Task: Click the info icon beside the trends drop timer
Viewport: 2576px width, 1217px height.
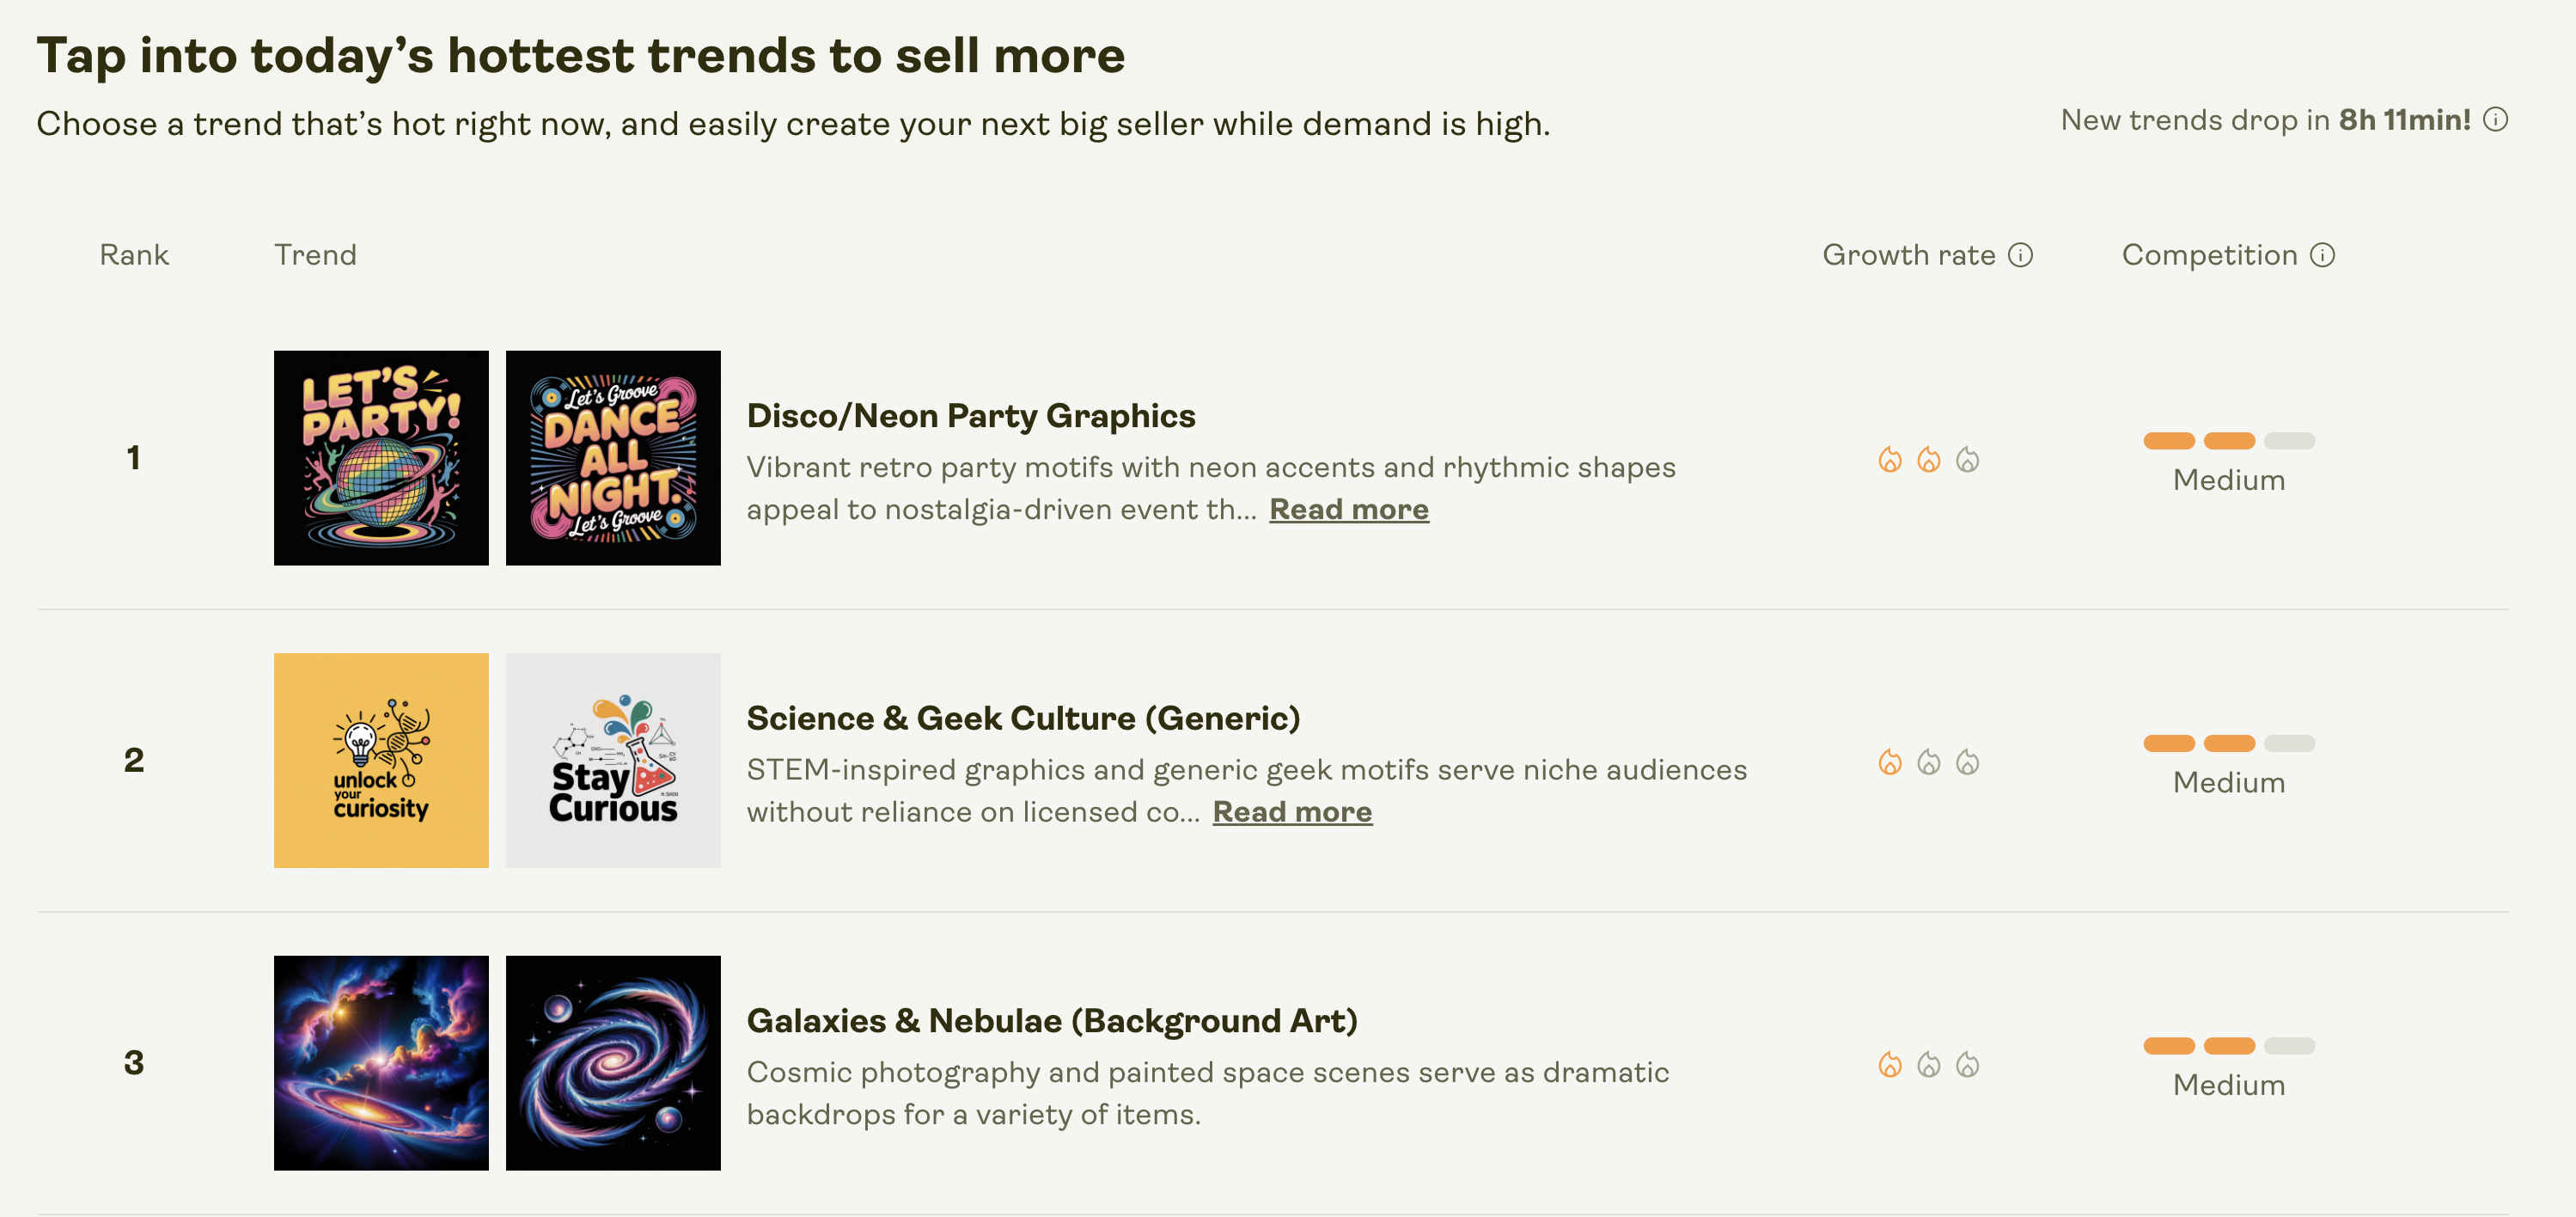Action: coord(2494,119)
